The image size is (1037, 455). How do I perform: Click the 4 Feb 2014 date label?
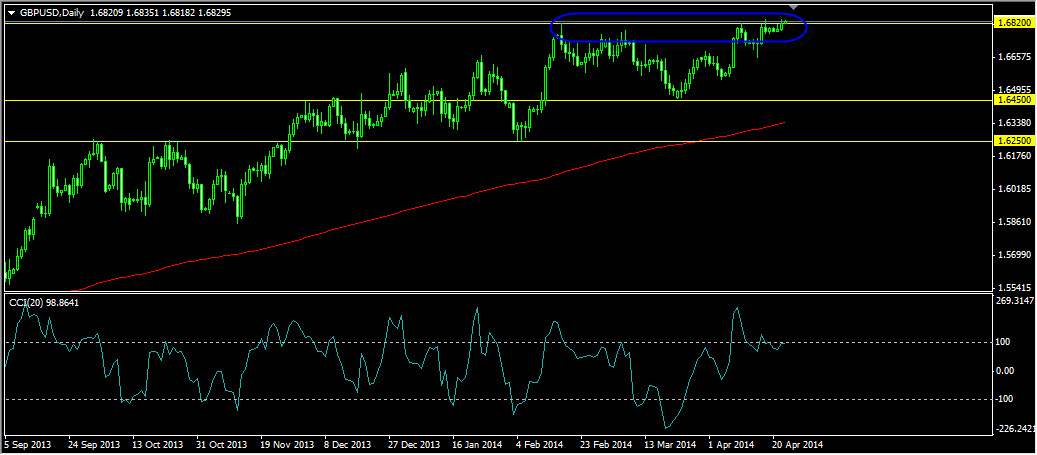540,444
